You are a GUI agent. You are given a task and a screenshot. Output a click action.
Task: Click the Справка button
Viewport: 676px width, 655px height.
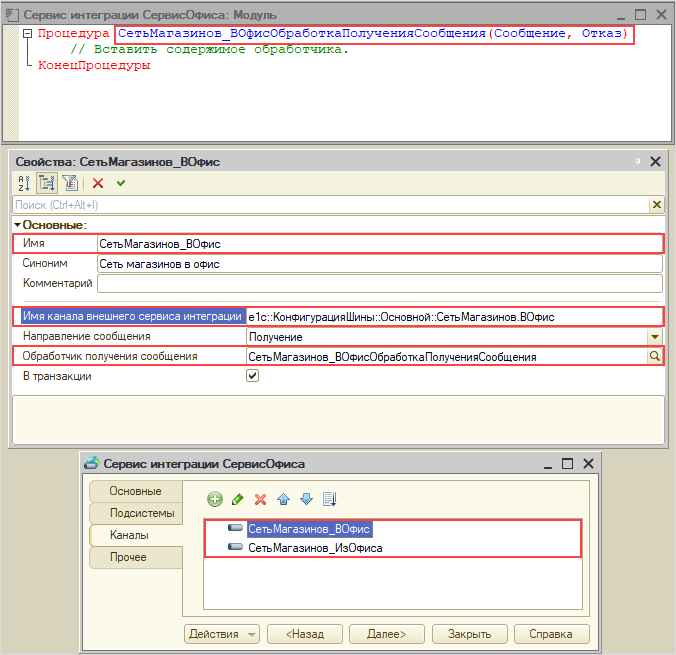551,634
